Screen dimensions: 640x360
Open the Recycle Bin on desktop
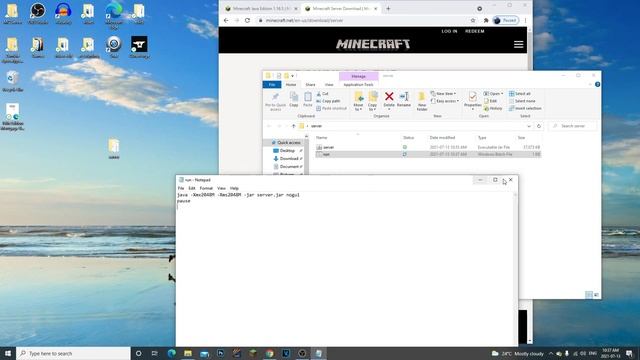(12, 81)
